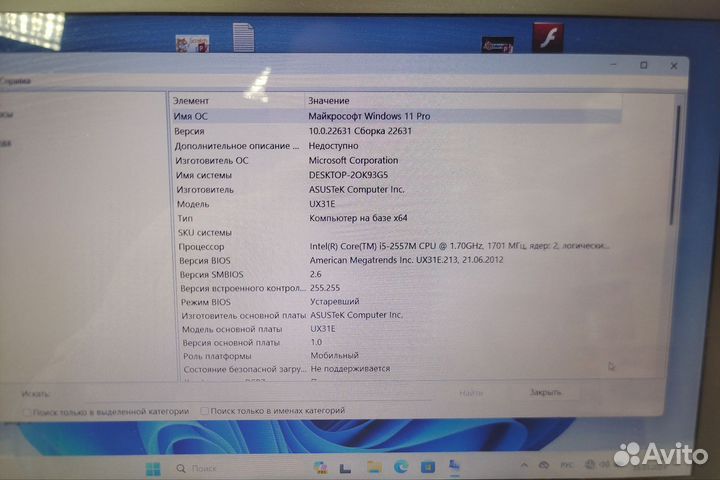This screenshot has width=720, height=480.
Task: Open Microsoft Store icon on taskbar
Action: coord(428,467)
